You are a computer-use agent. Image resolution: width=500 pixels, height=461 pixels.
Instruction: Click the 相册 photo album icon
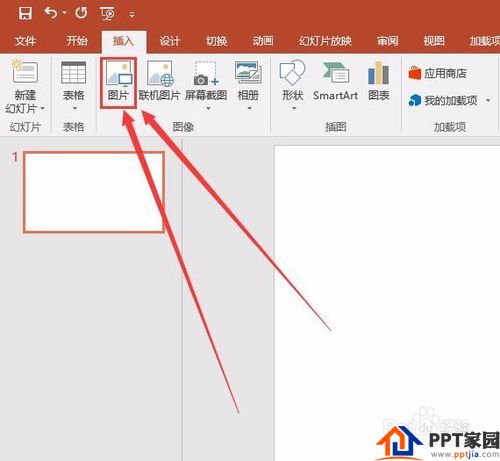[248, 73]
